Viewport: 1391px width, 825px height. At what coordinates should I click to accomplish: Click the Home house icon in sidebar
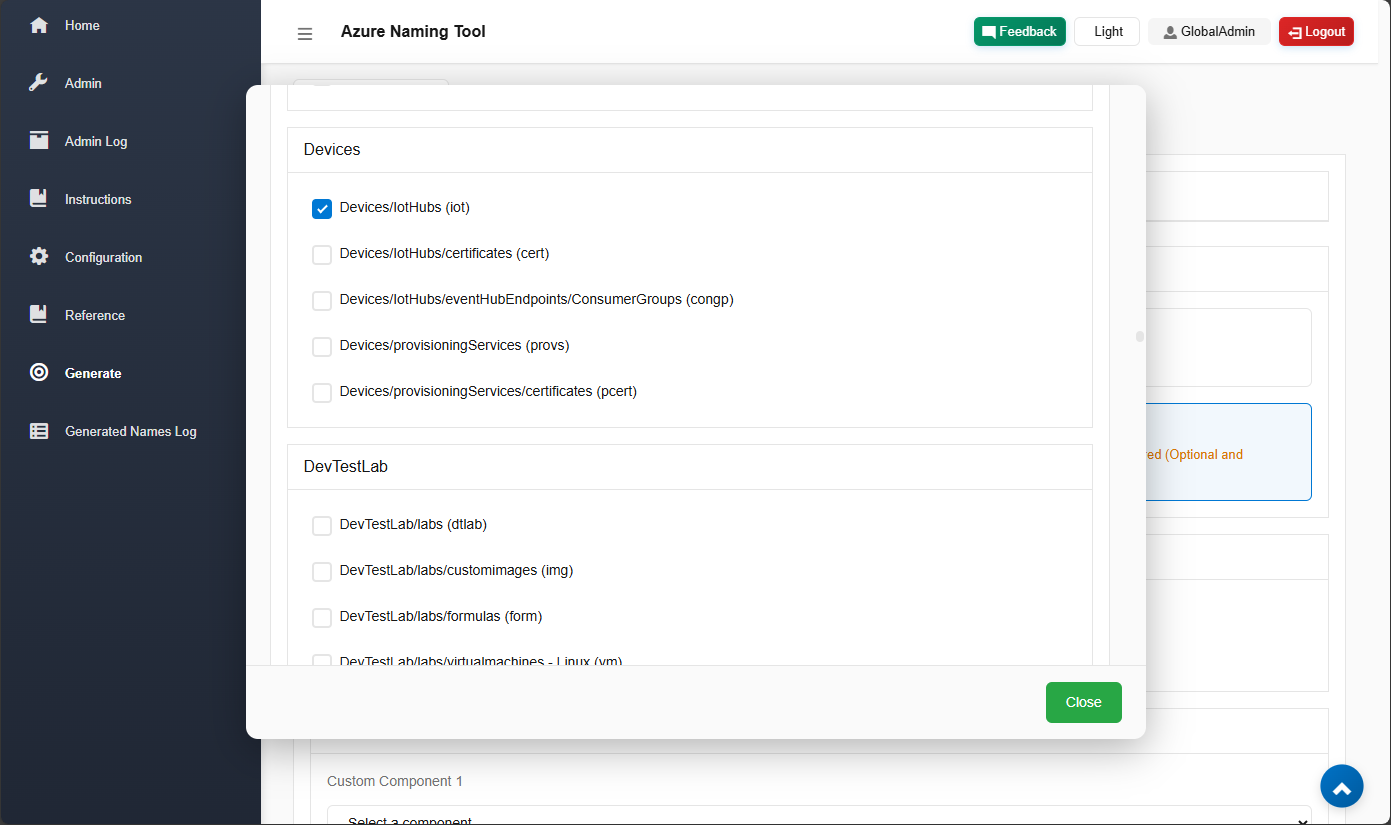[39, 25]
